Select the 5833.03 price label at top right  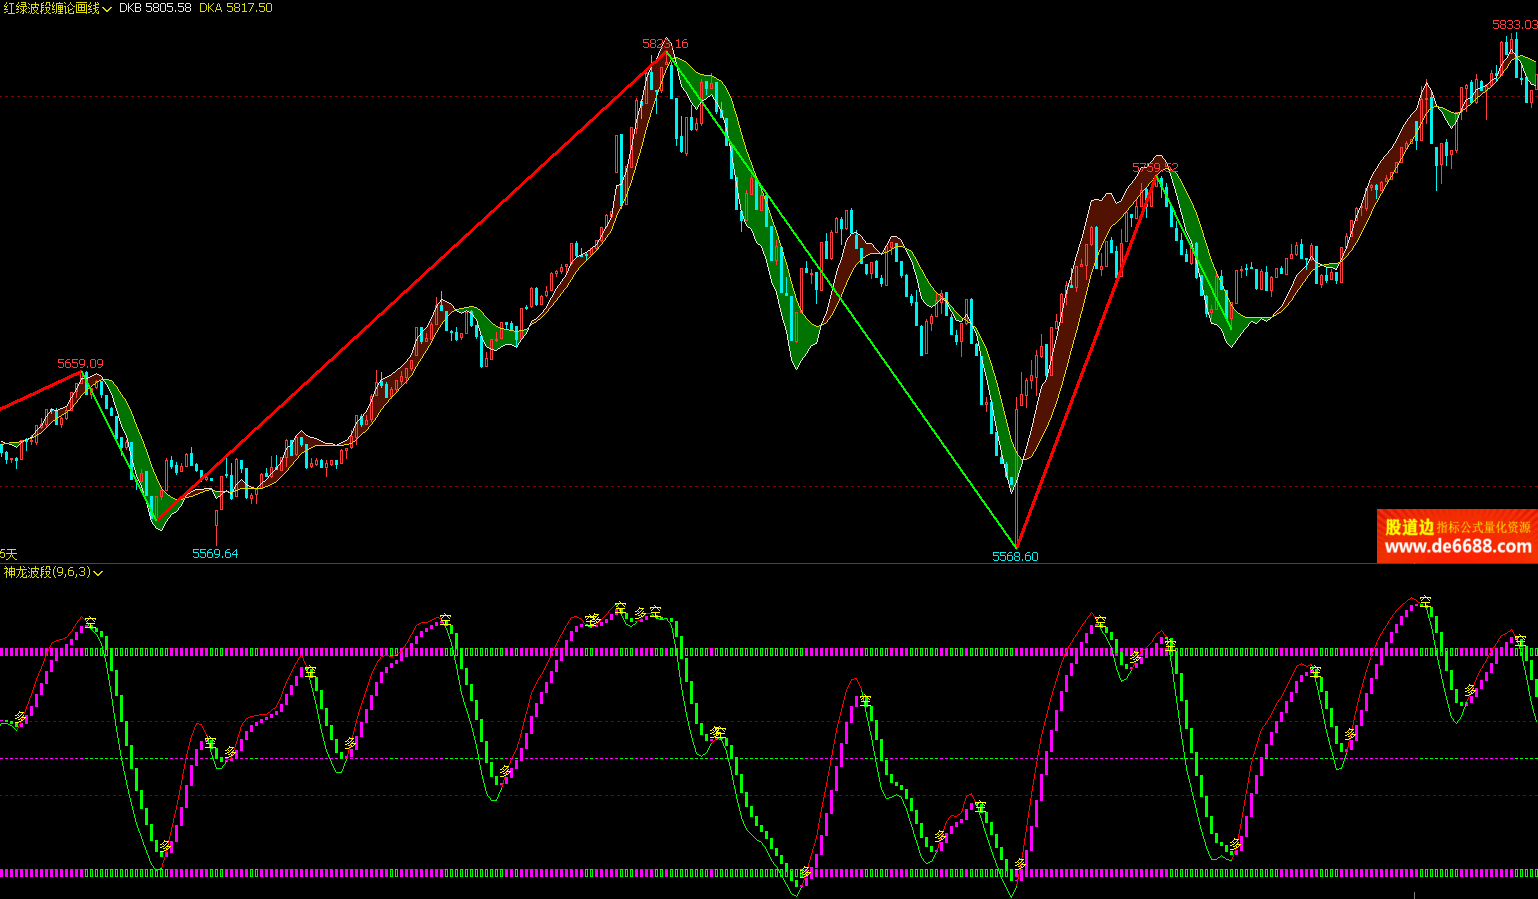pos(1514,24)
